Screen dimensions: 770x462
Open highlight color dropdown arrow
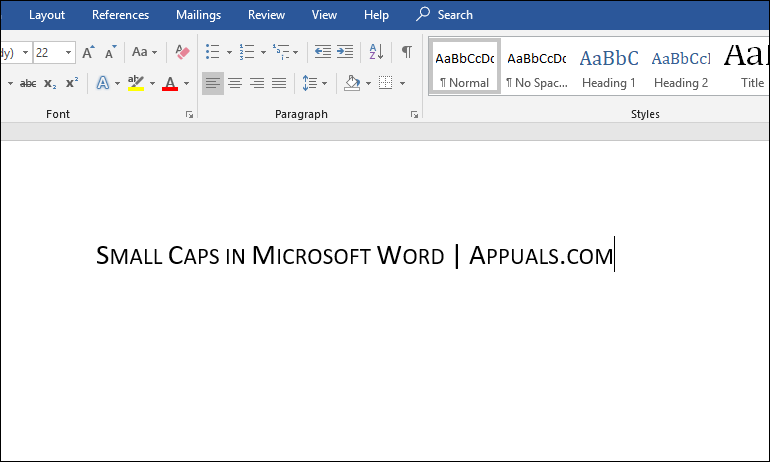tap(152, 83)
